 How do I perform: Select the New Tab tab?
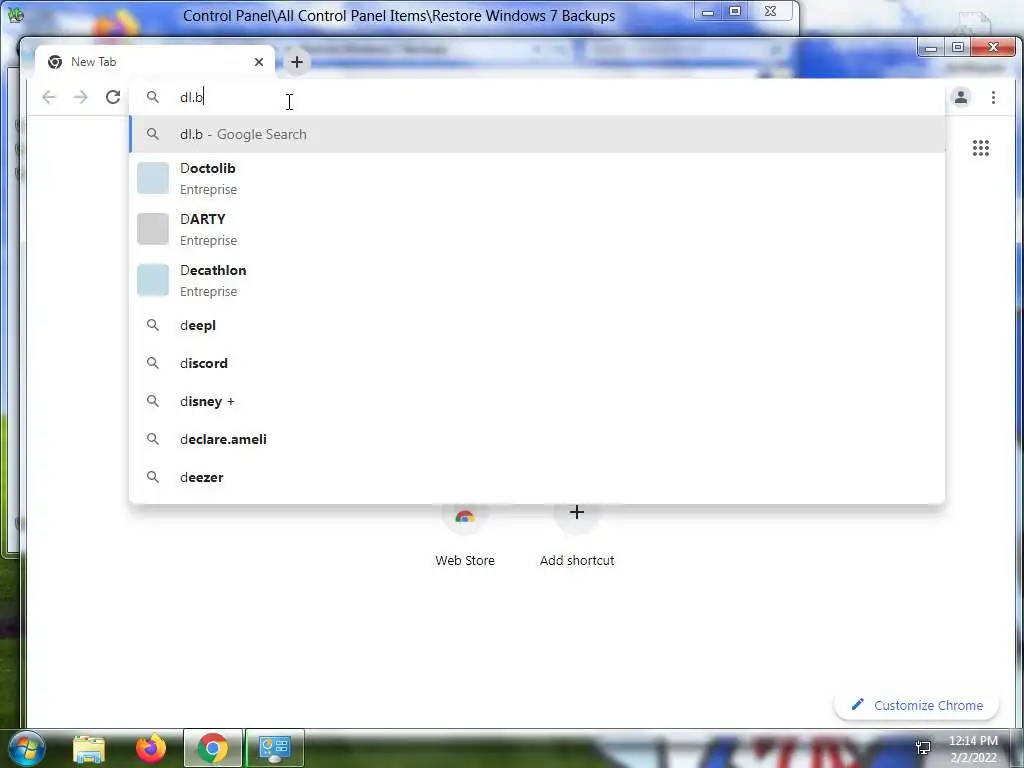coord(155,62)
